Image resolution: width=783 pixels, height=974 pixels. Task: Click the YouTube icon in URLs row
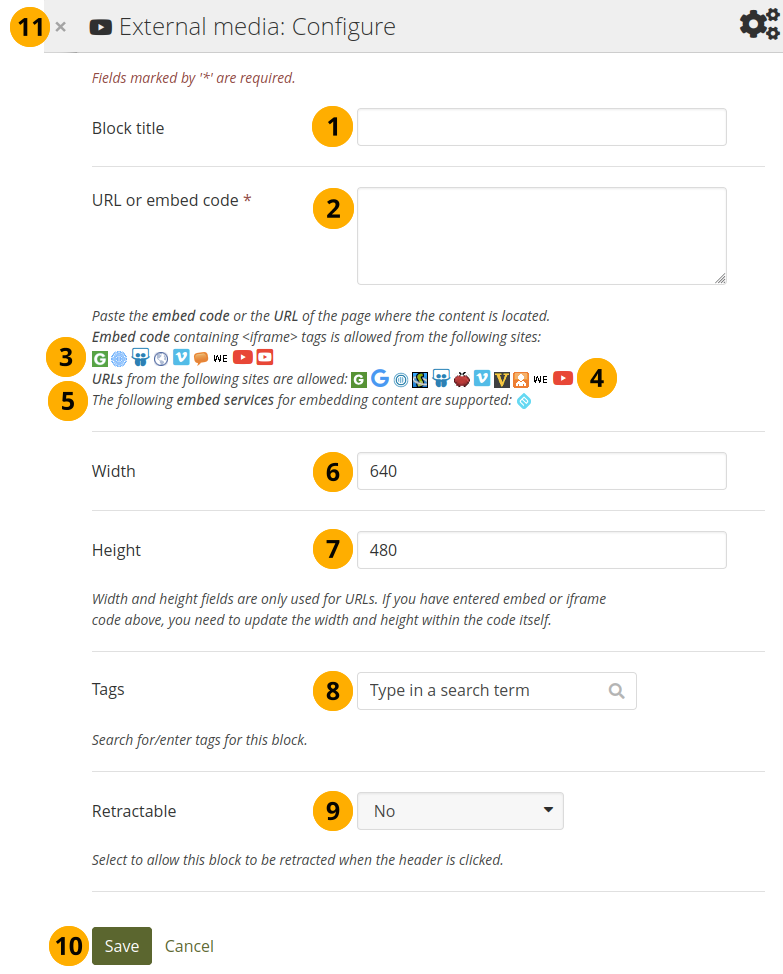[563, 379]
